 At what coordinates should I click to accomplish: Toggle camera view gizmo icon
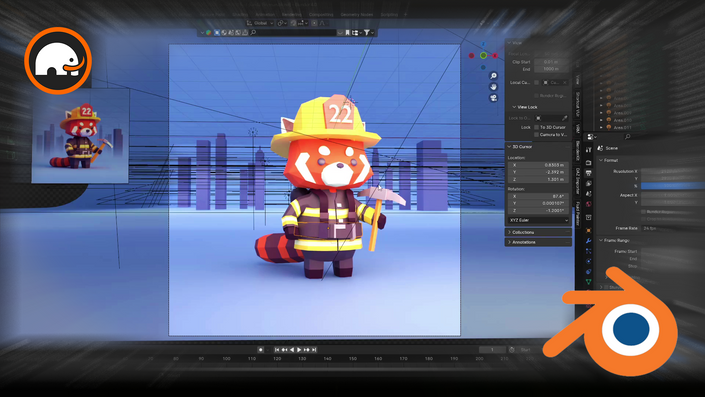point(493,98)
